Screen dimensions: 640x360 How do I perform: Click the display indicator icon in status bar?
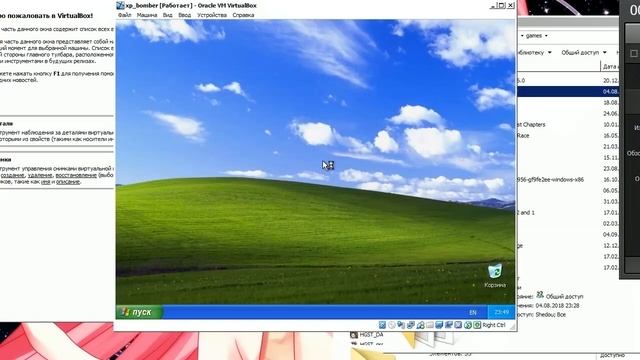(x=439, y=325)
